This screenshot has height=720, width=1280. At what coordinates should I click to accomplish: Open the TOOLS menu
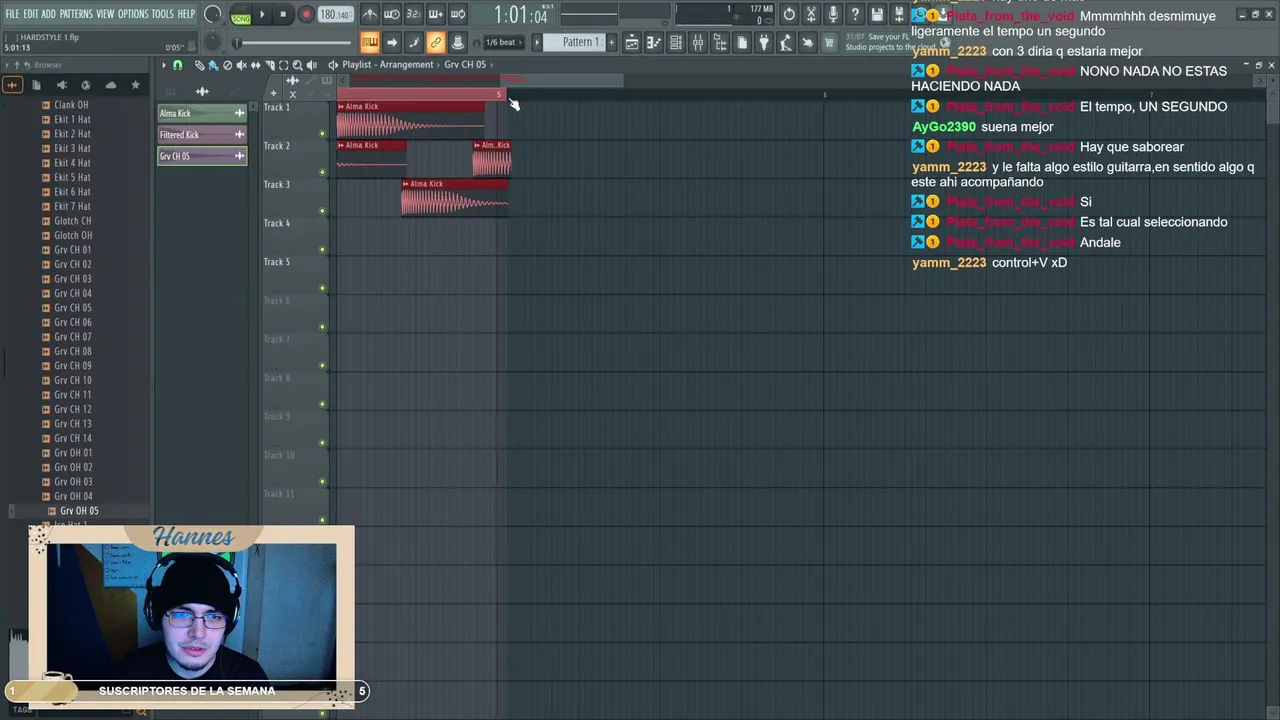(x=163, y=14)
